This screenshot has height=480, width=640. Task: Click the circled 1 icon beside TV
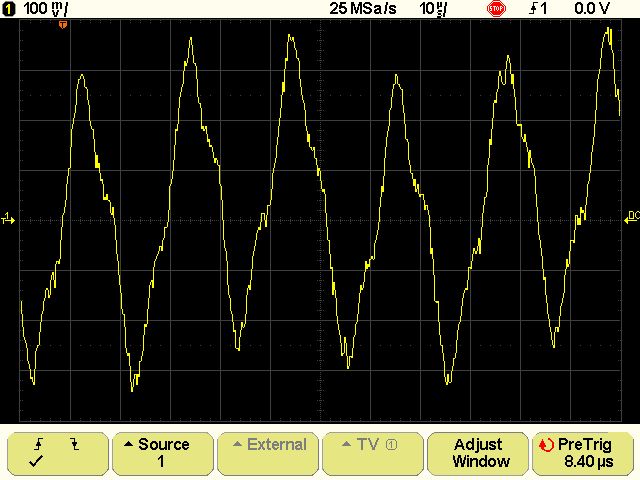[391, 444]
